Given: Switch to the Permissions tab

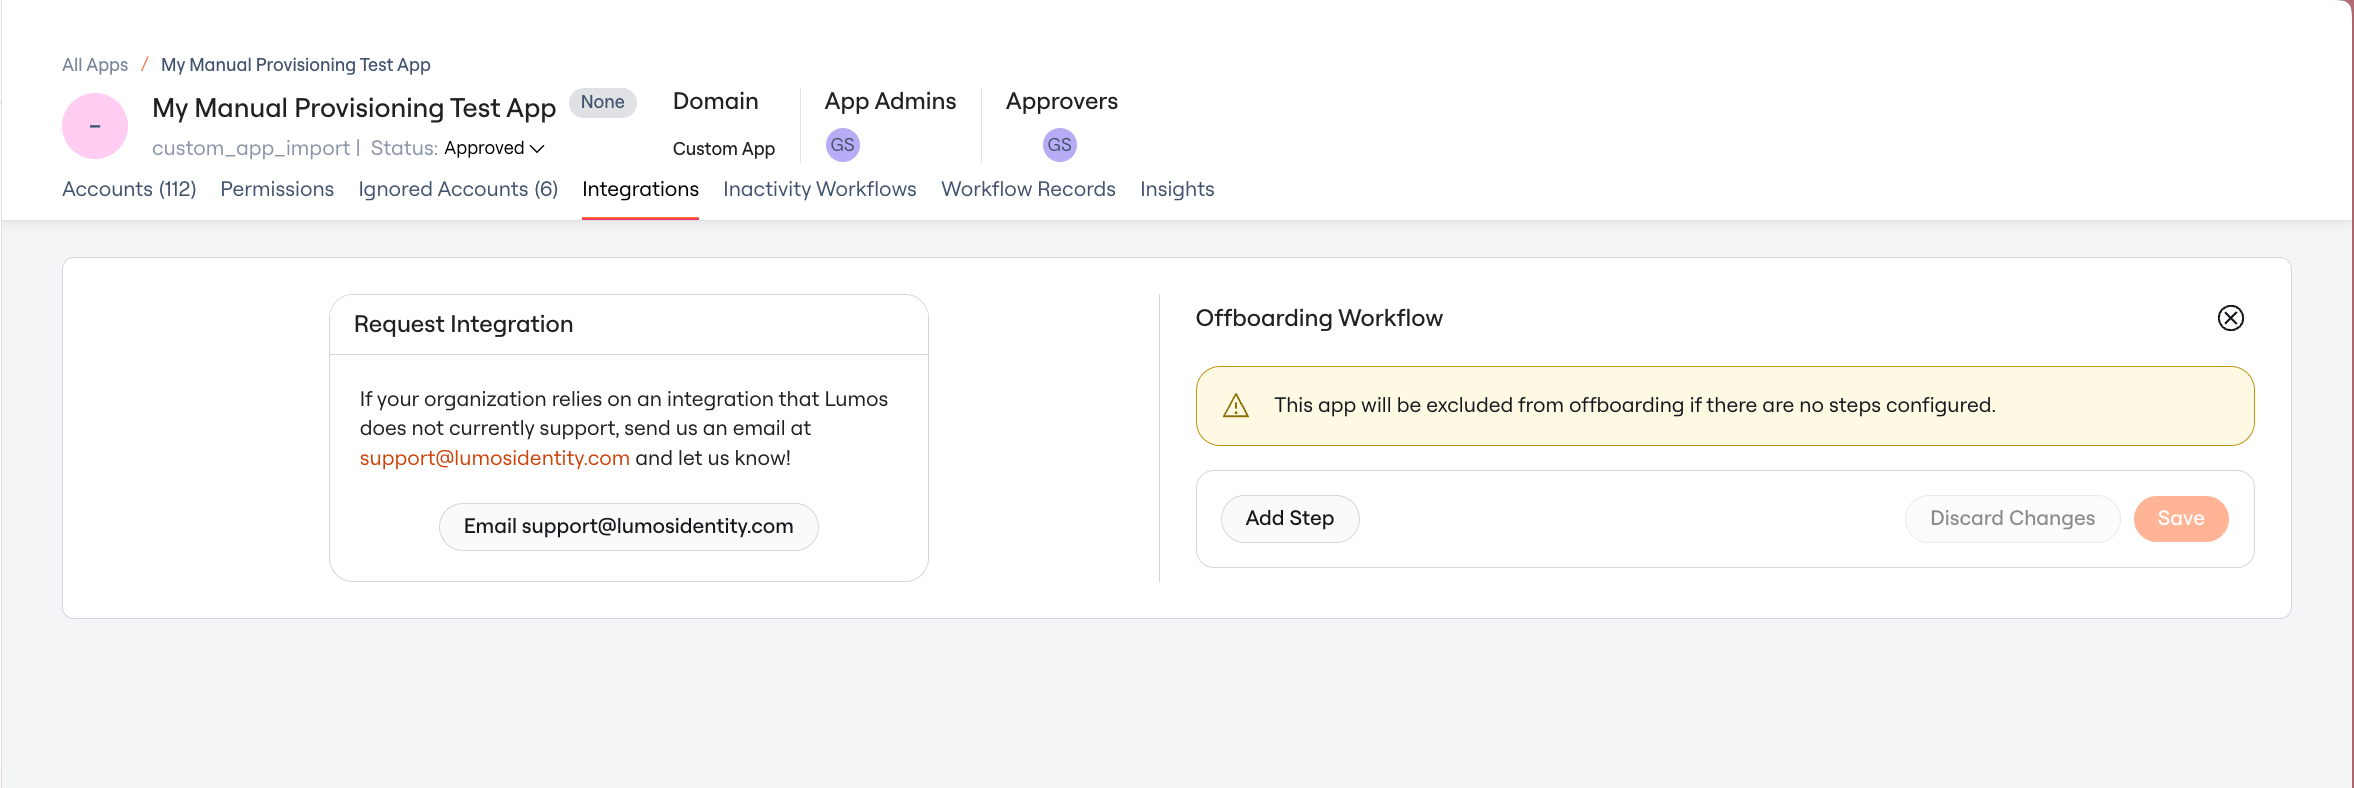Looking at the screenshot, I should tap(277, 189).
